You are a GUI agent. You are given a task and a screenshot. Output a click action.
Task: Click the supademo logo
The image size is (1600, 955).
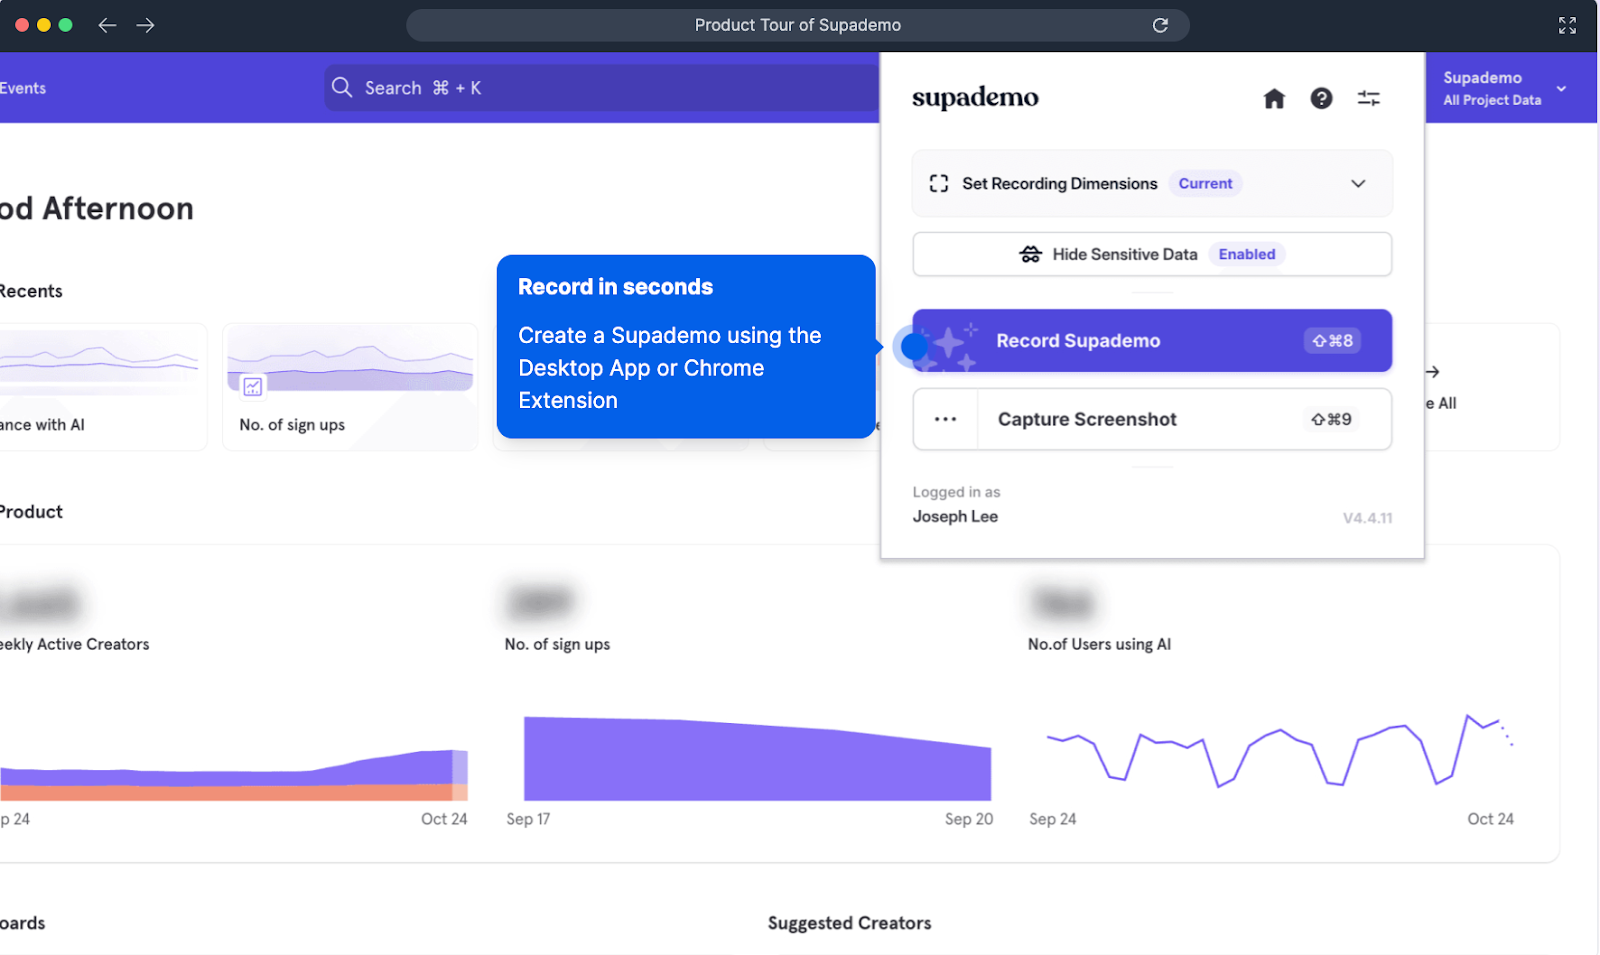975,97
